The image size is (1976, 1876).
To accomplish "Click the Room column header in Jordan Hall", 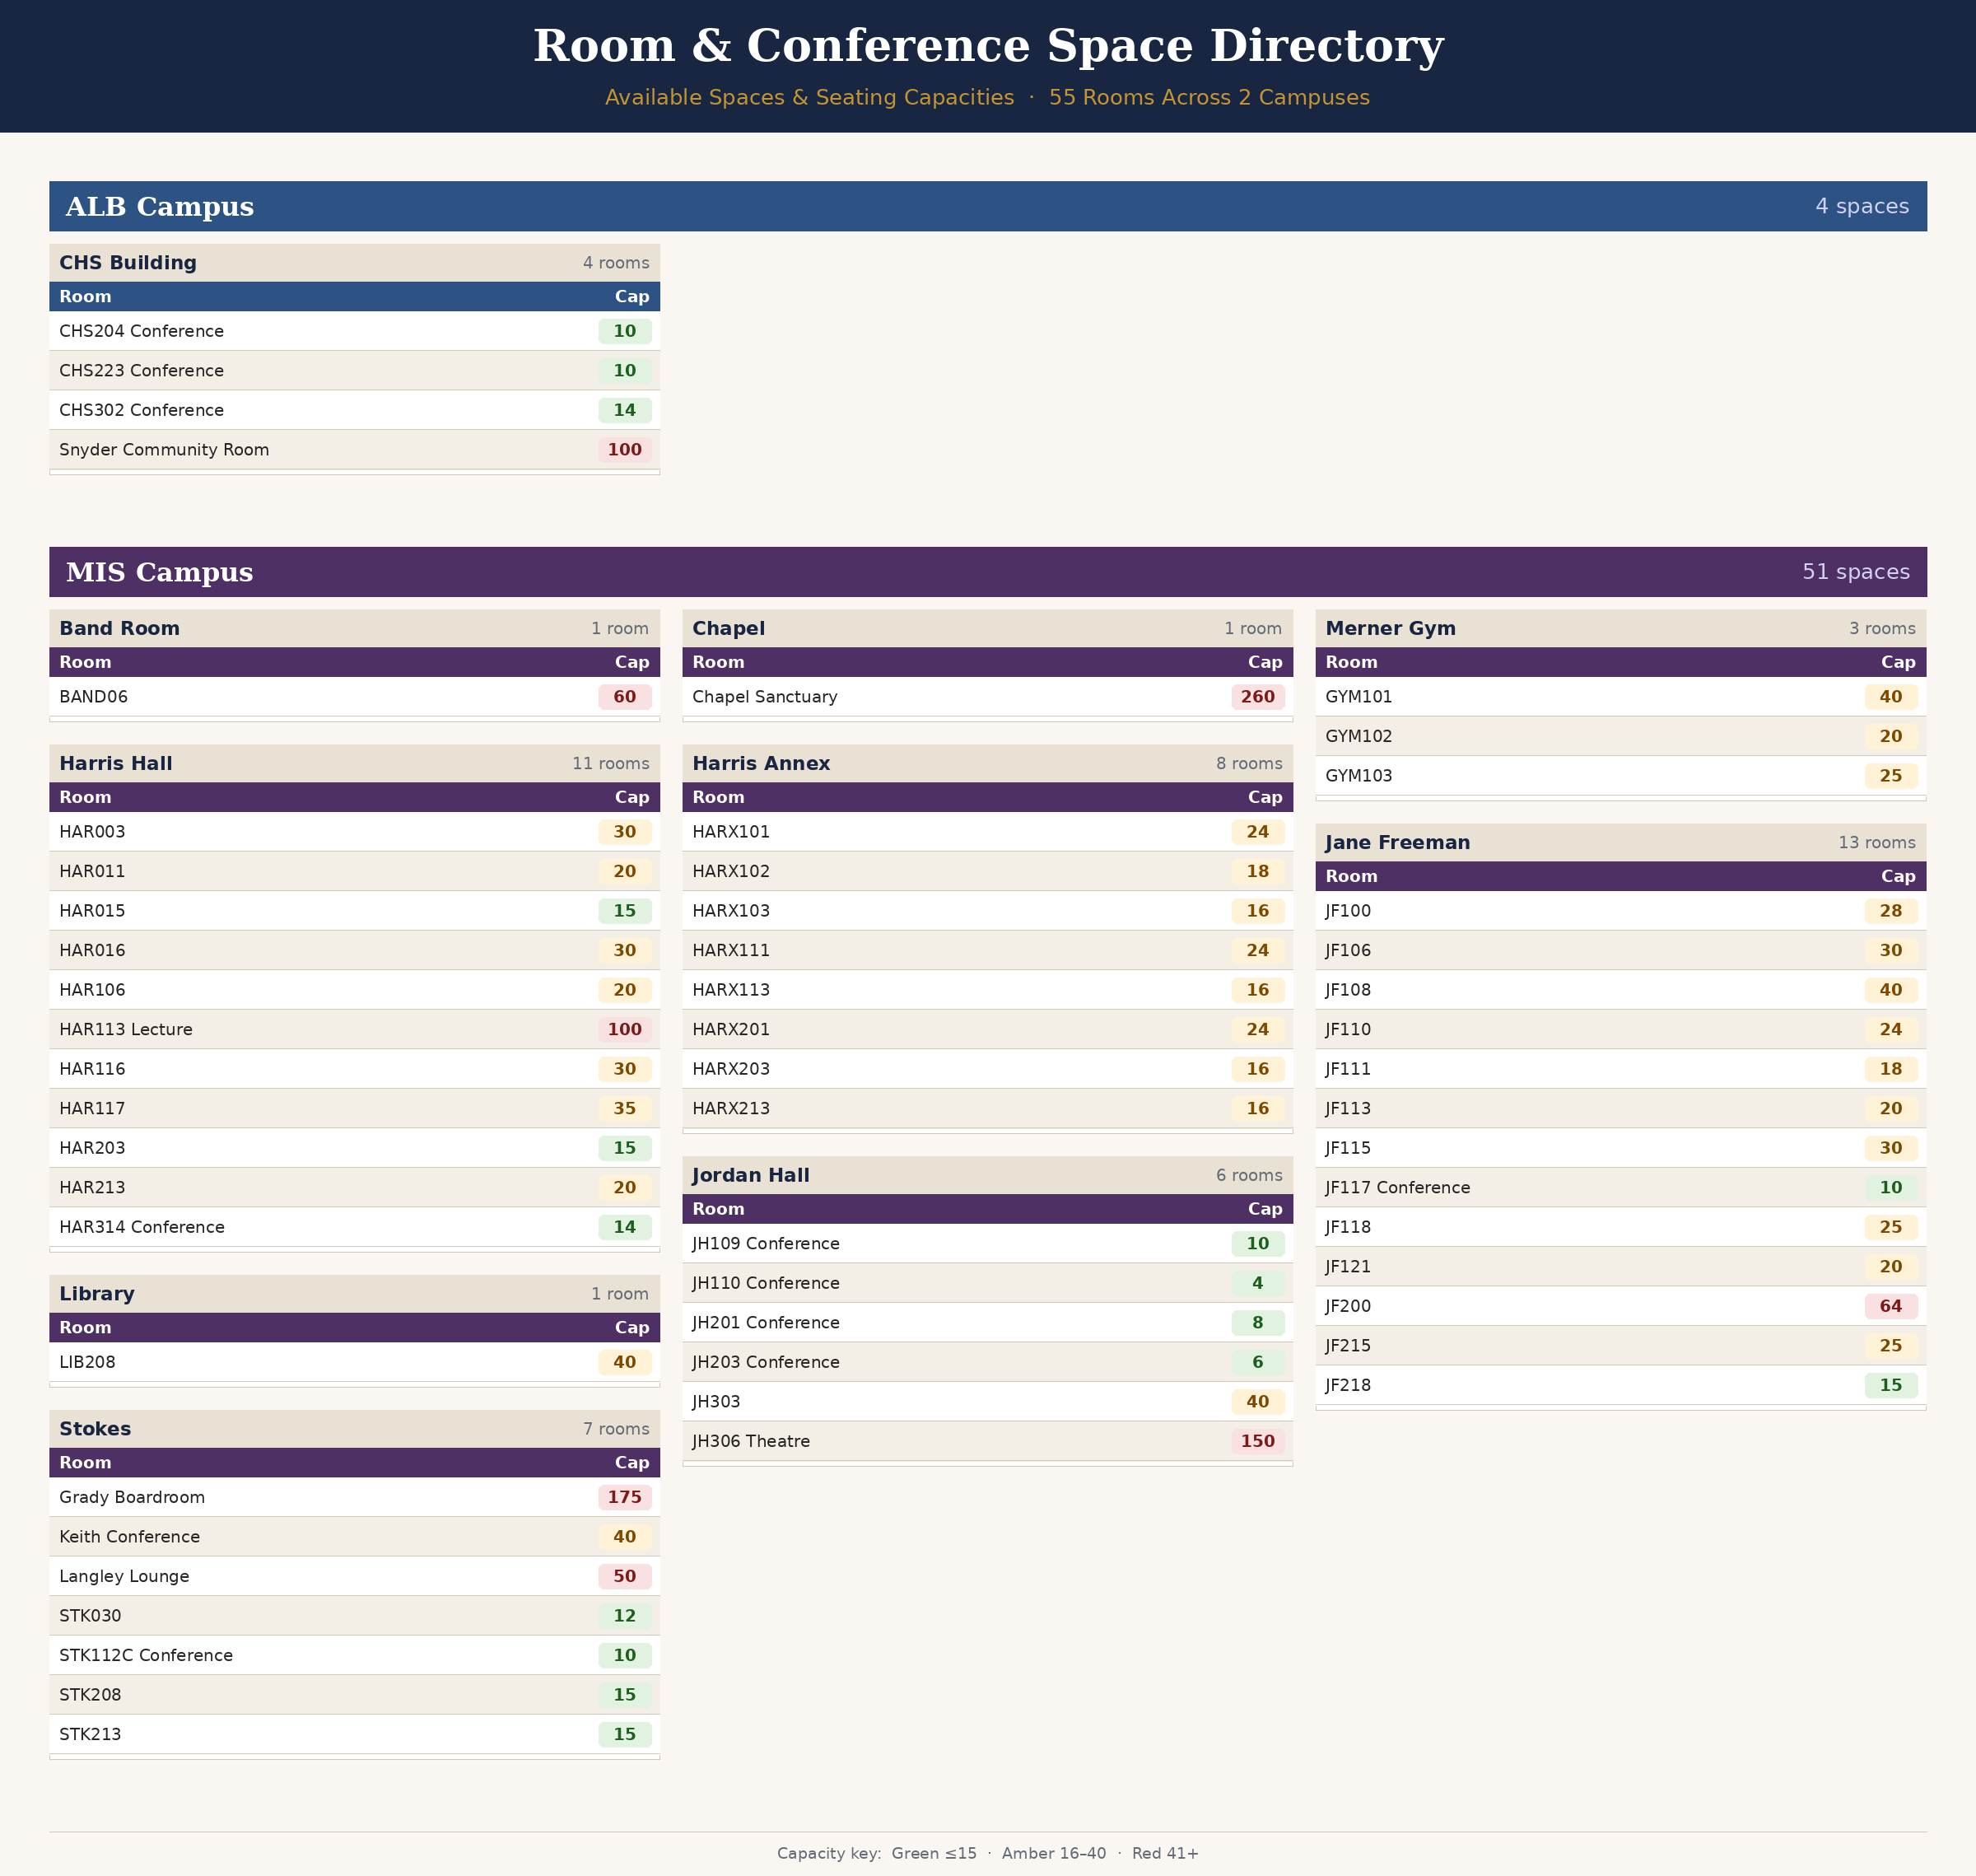I will pyautogui.click(x=718, y=1209).
